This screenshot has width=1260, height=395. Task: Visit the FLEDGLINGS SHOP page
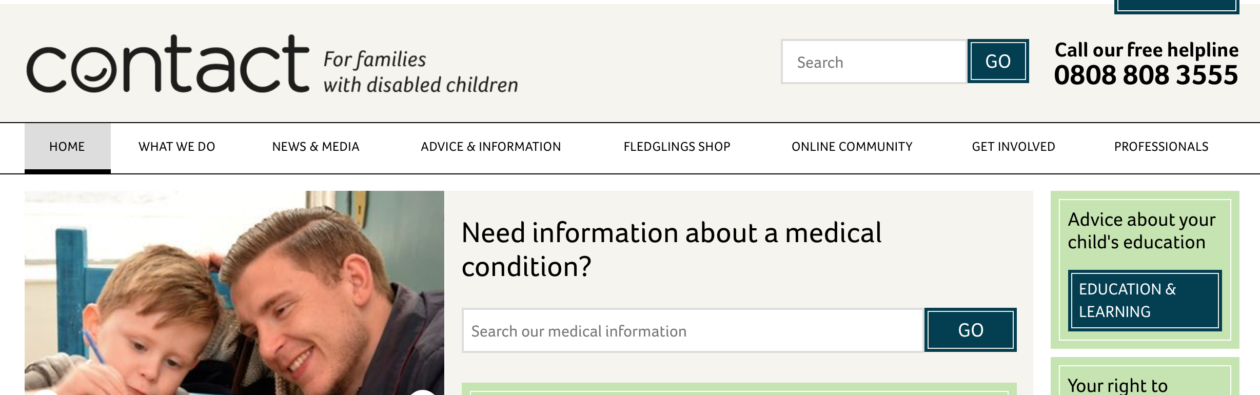(x=677, y=147)
